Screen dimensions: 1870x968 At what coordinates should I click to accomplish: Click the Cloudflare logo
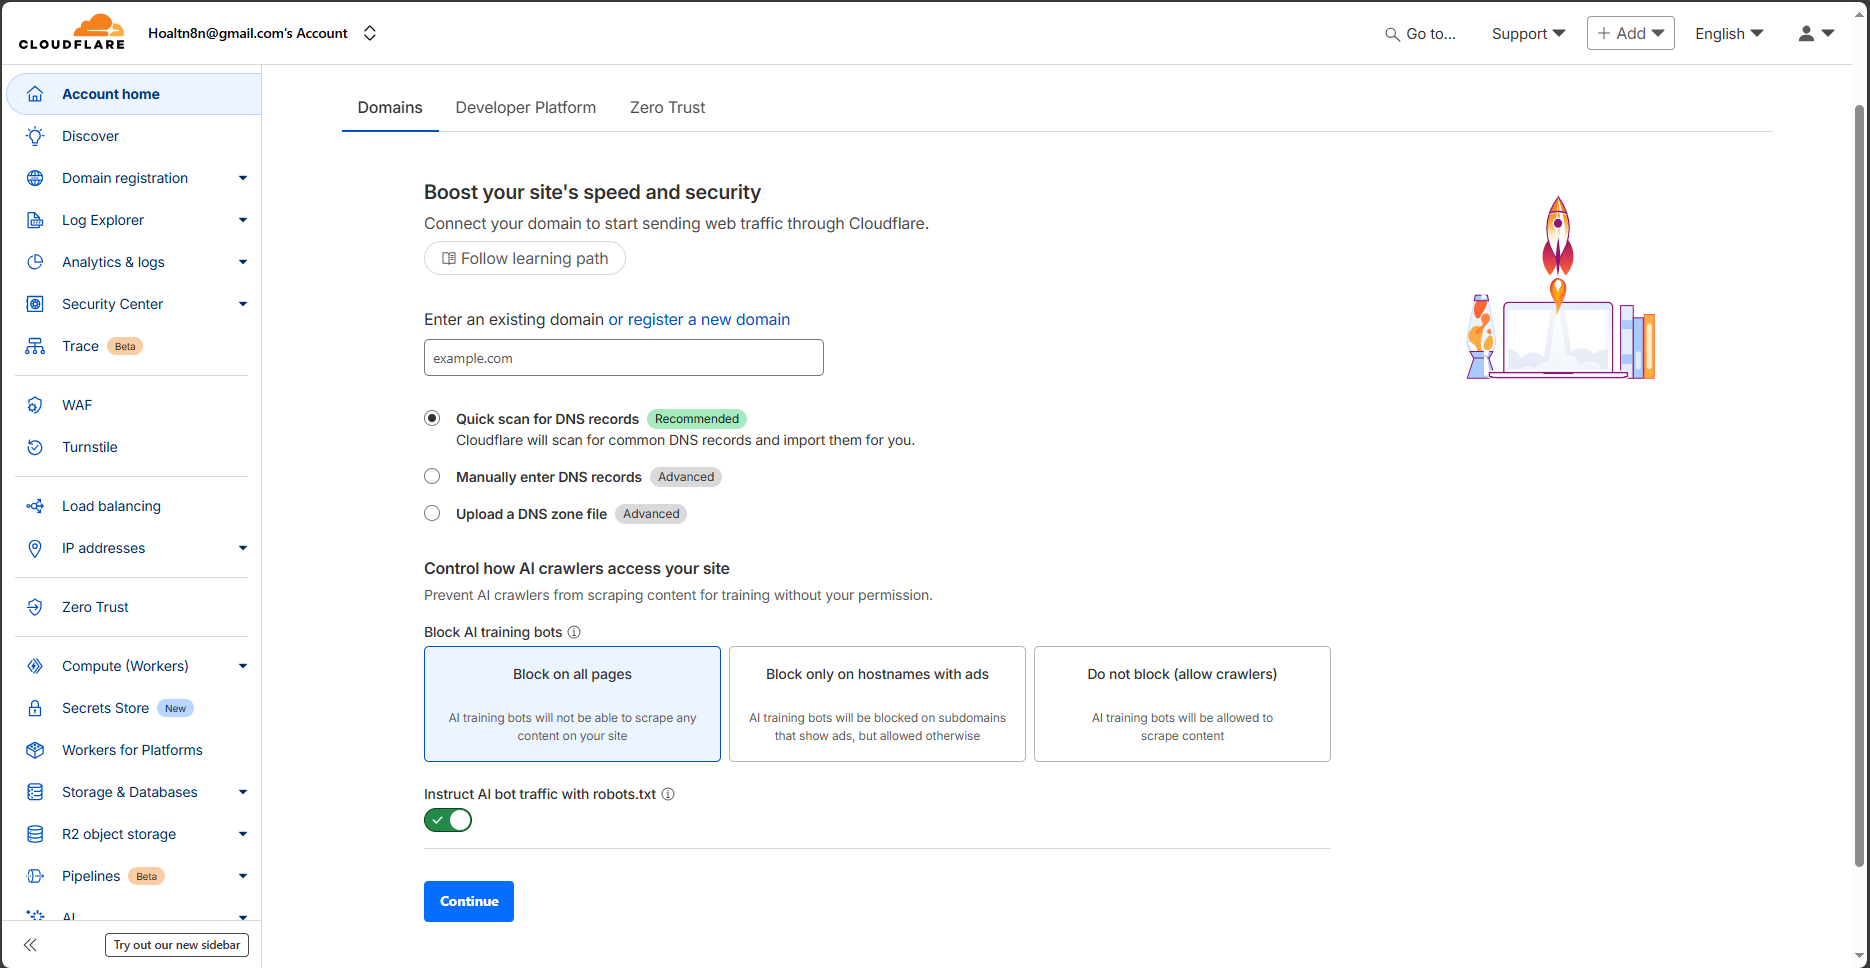click(72, 32)
